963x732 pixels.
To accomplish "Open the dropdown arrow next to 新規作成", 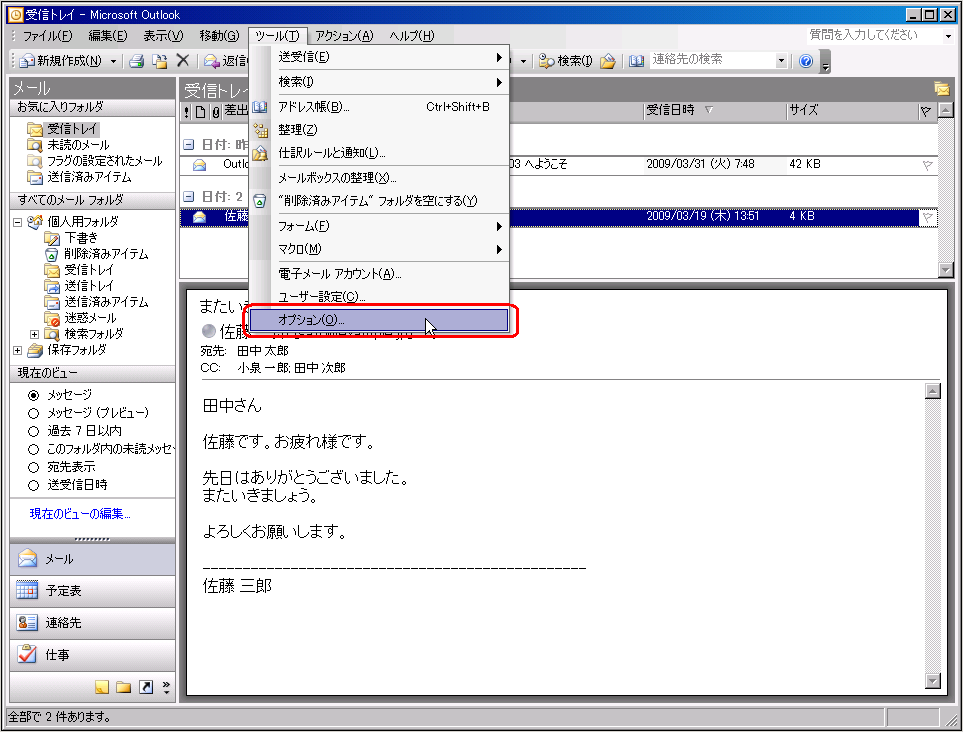I will click(113, 61).
